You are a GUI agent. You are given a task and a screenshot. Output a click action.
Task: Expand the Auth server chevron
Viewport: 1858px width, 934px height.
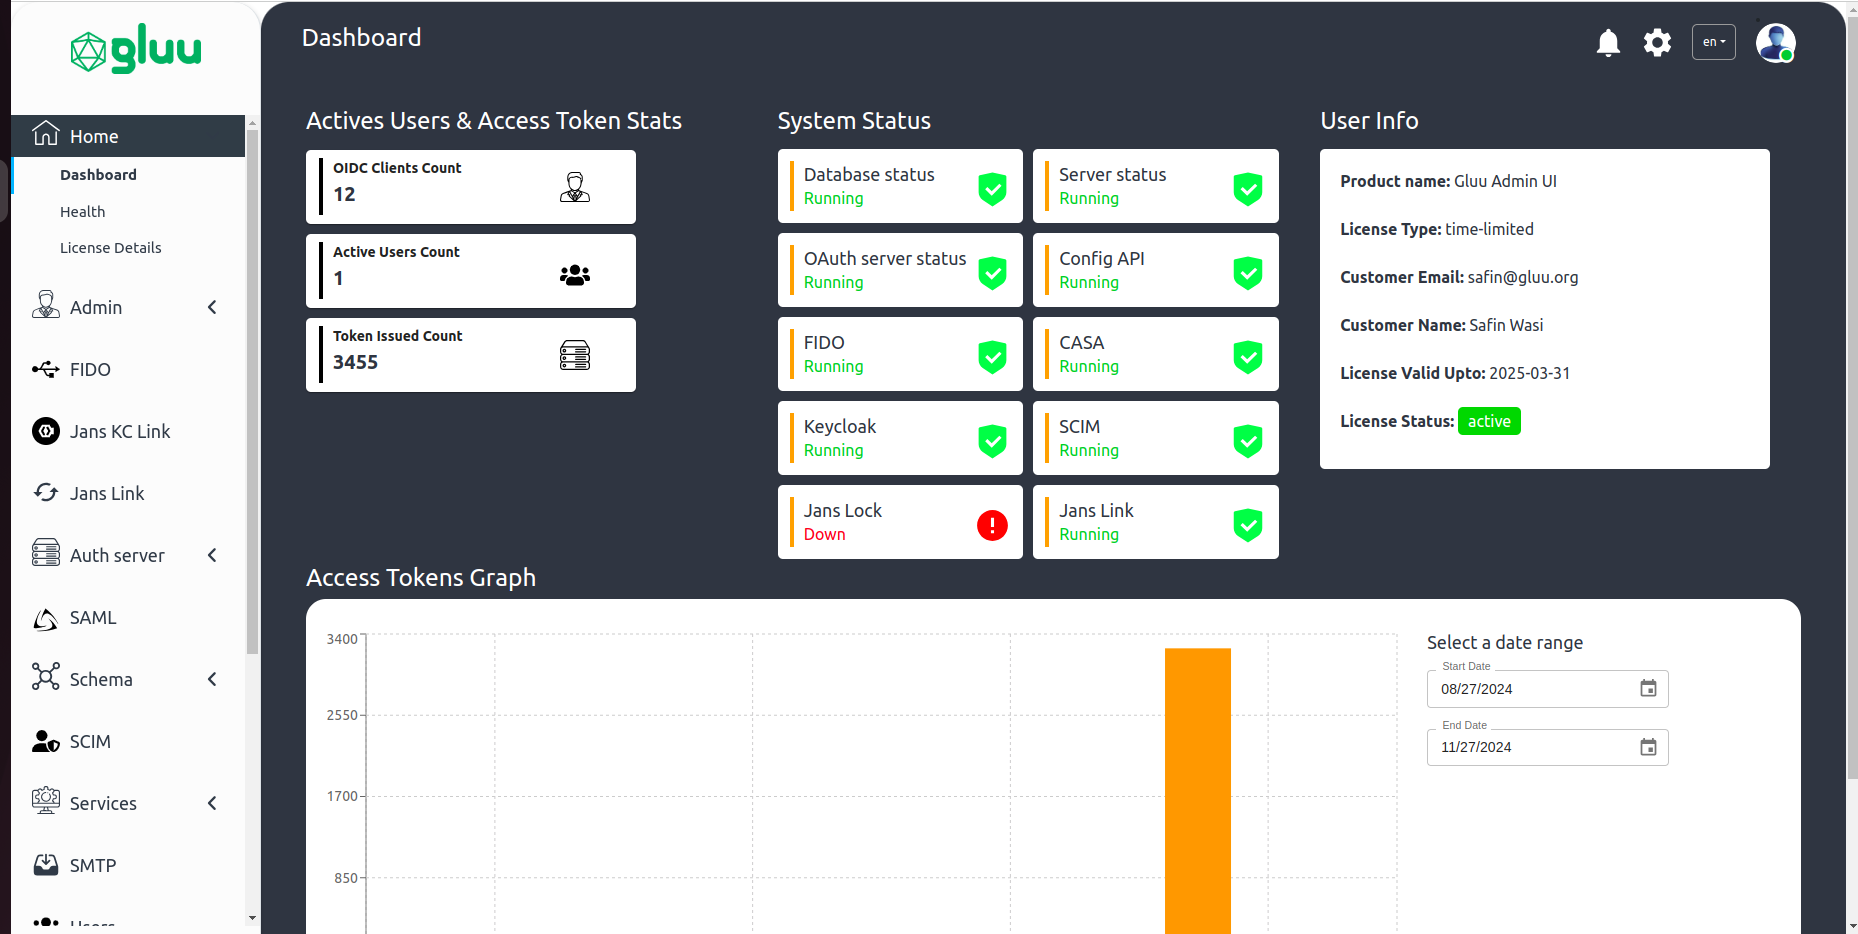click(212, 555)
